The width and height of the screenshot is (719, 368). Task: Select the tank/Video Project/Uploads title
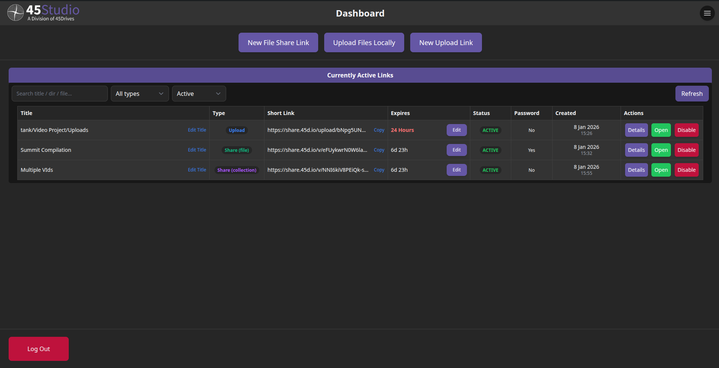tap(55, 130)
